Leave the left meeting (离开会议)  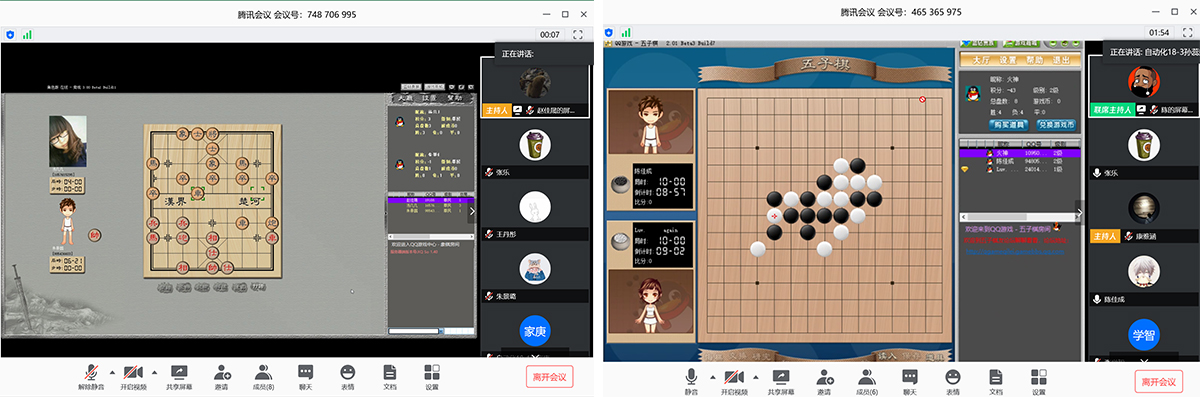coord(550,377)
